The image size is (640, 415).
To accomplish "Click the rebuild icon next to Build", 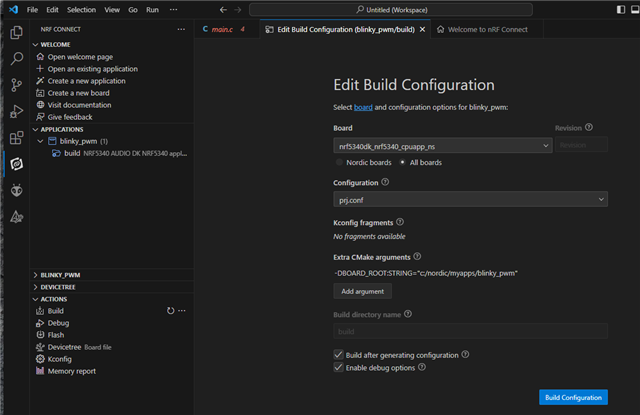I will click(x=170, y=311).
